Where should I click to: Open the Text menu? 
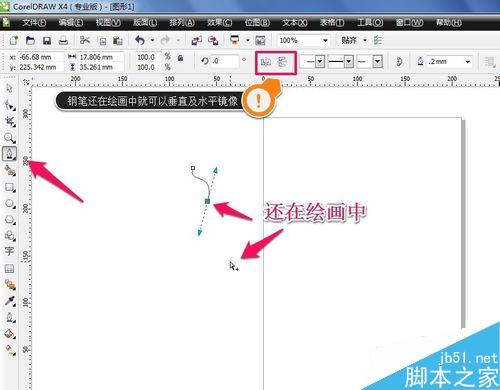[x=295, y=23]
